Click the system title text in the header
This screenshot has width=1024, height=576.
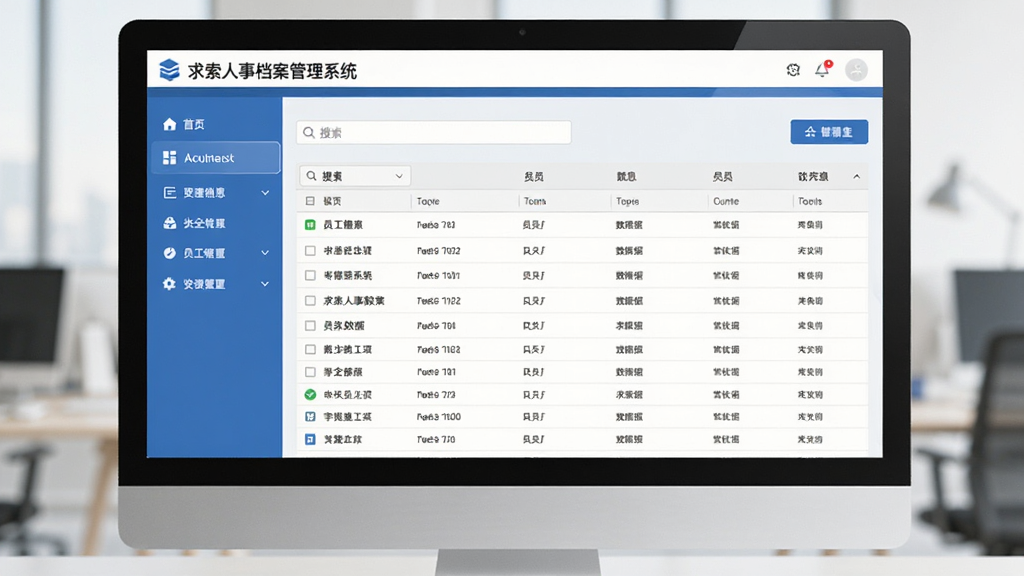click(272, 71)
